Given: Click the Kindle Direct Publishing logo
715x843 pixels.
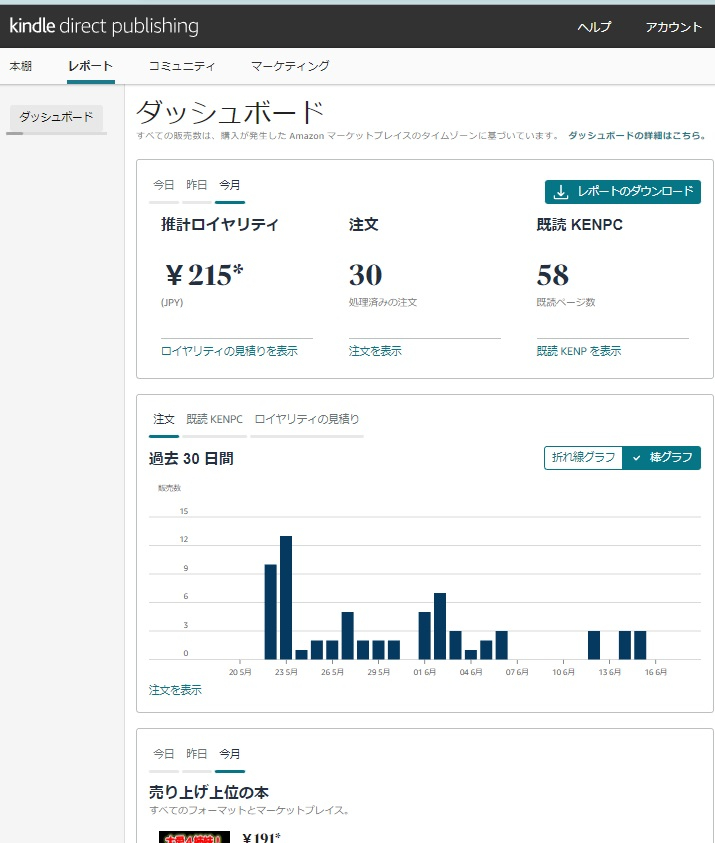Looking at the screenshot, I should pyautogui.click(x=104, y=26).
